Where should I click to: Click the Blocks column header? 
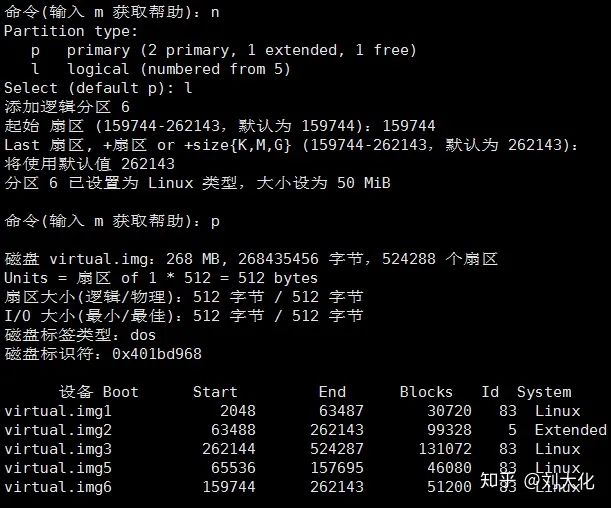(426, 392)
